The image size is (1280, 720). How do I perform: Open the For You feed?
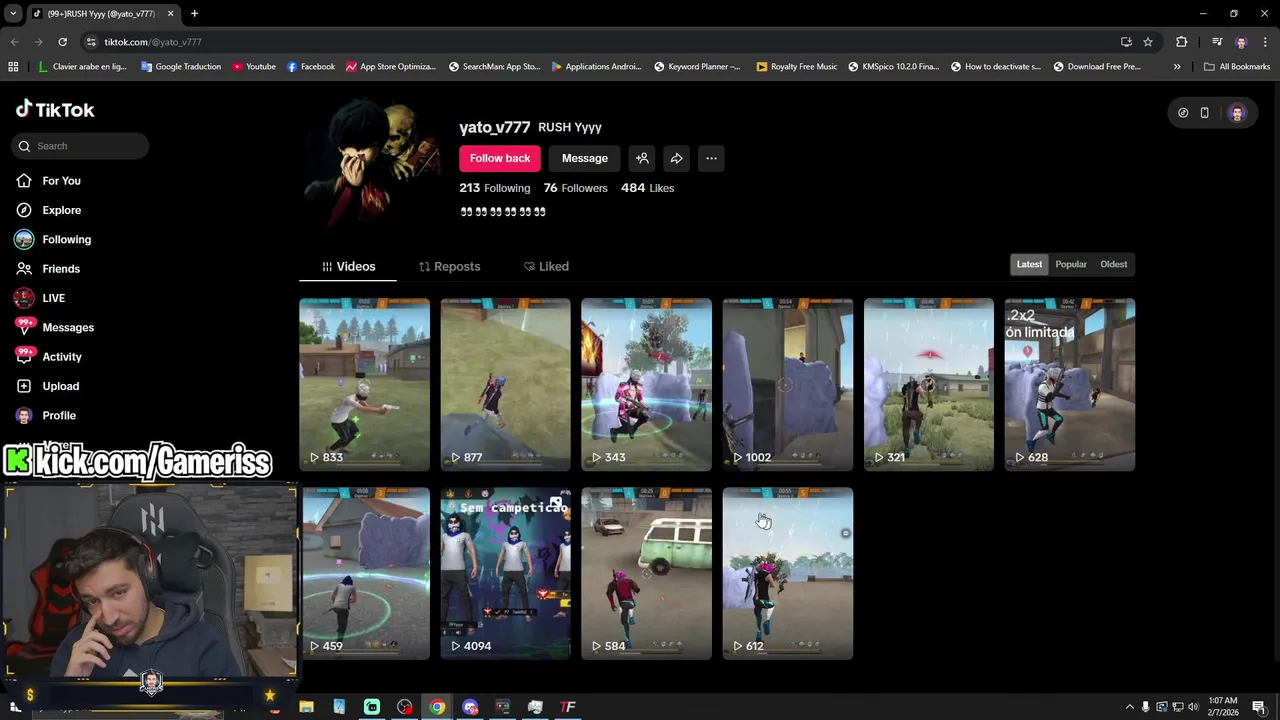pos(61,181)
